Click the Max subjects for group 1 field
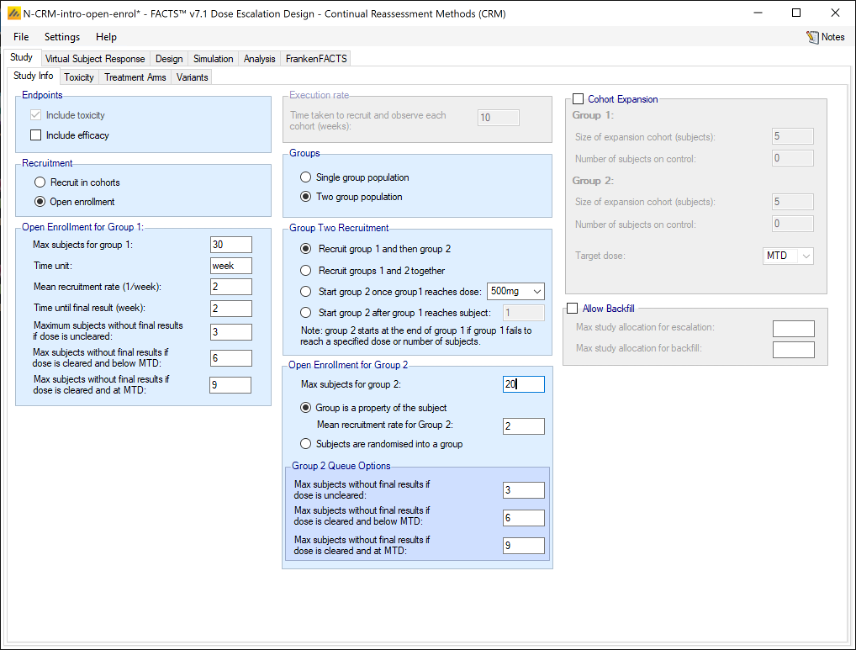The image size is (856, 650). click(x=231, y=245)
